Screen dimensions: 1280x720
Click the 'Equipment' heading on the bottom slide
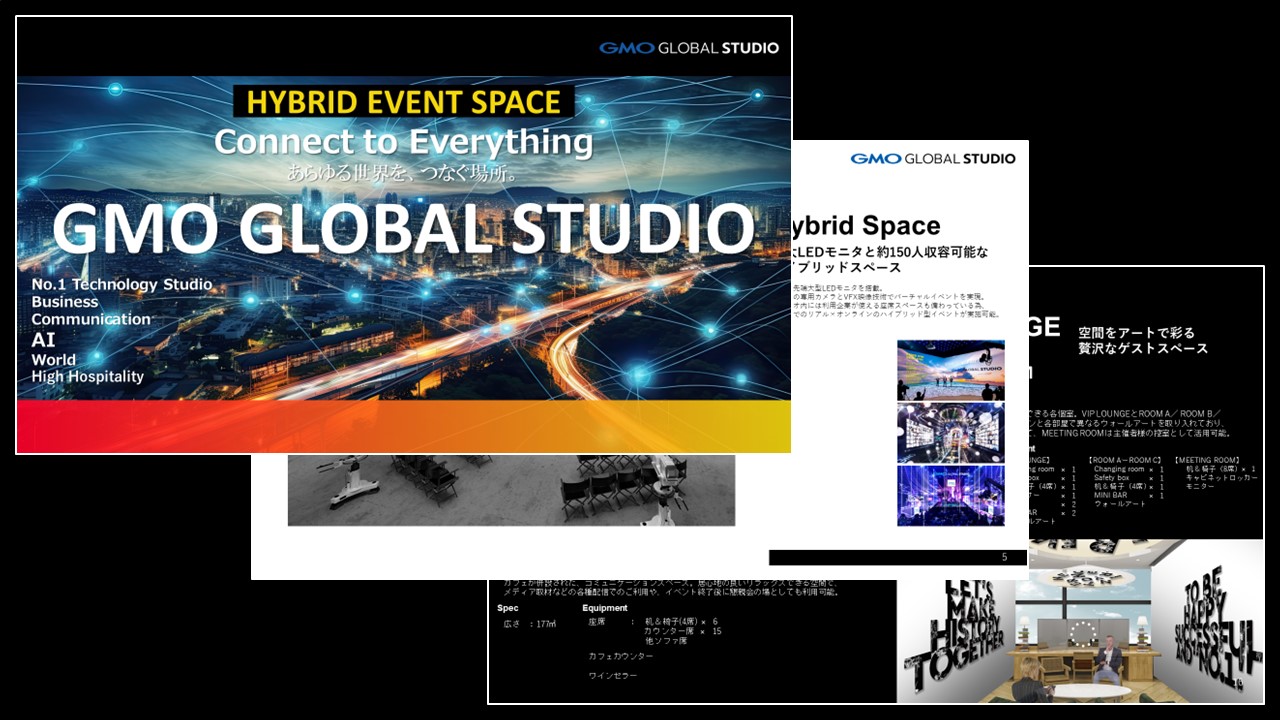pos(605,608)
